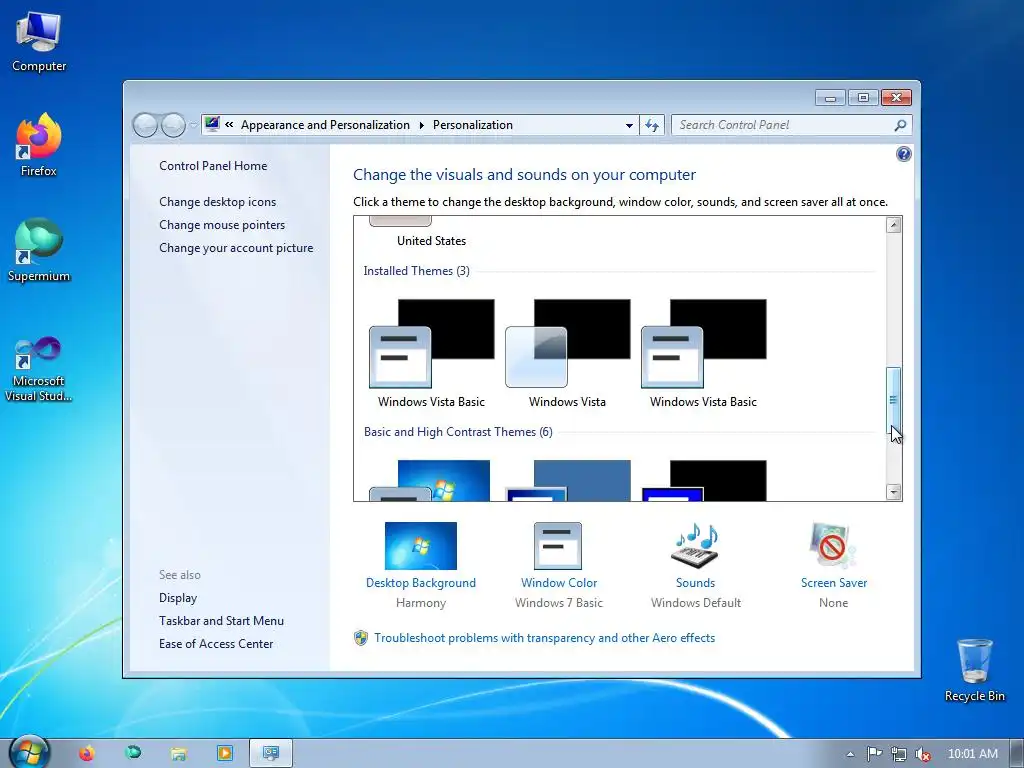Select the last Windows Vista Basic theme
The width and height of the screenshot is (1024, 768).
pos(703,353)
